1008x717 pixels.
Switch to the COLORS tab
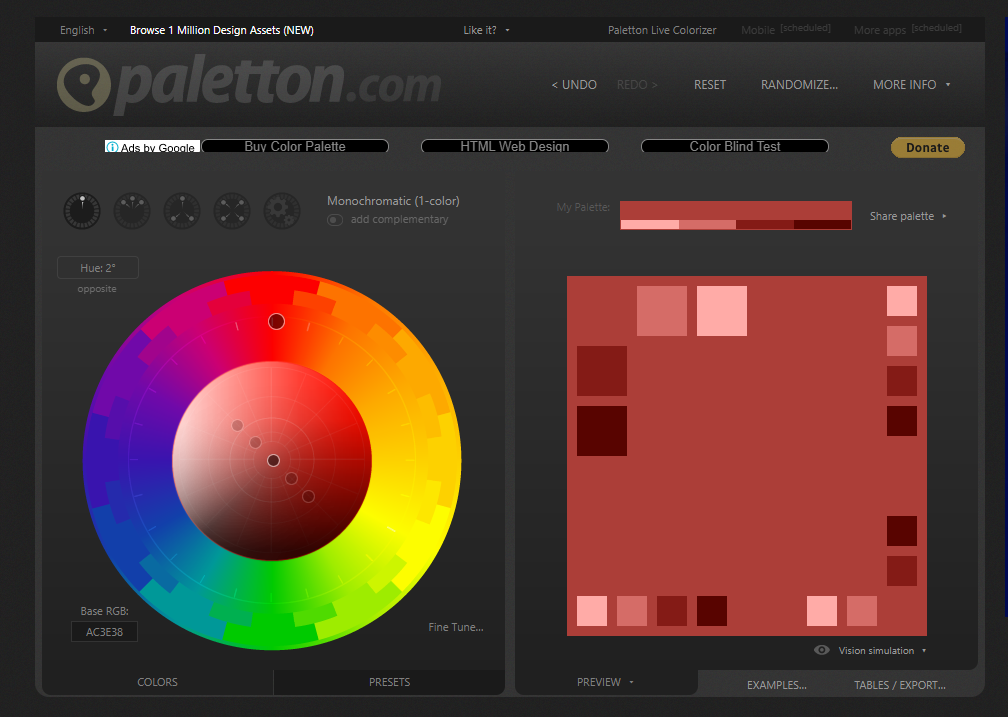click(158, 682)
